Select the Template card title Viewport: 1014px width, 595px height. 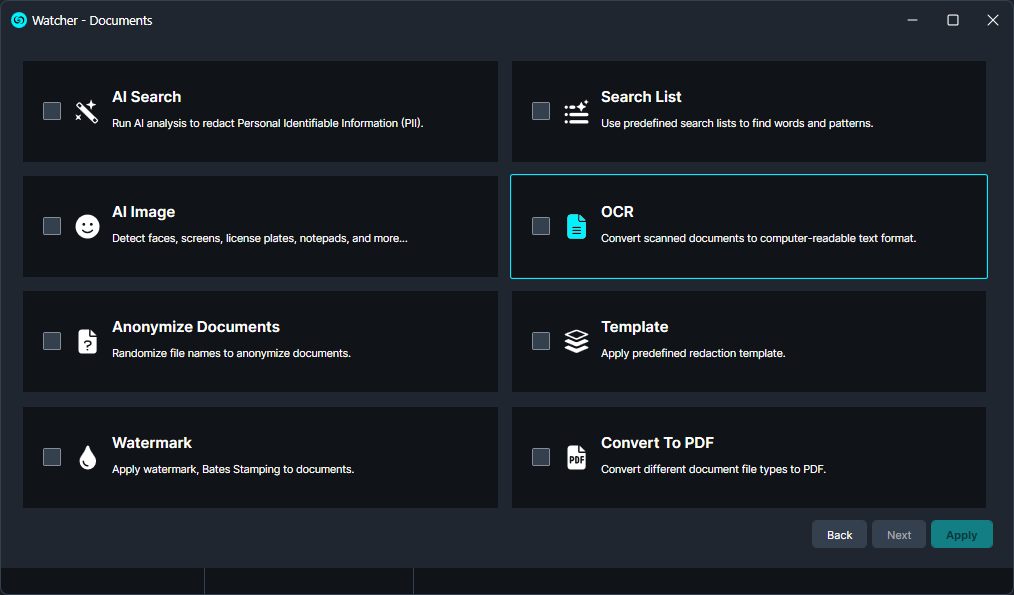point(634,327)
